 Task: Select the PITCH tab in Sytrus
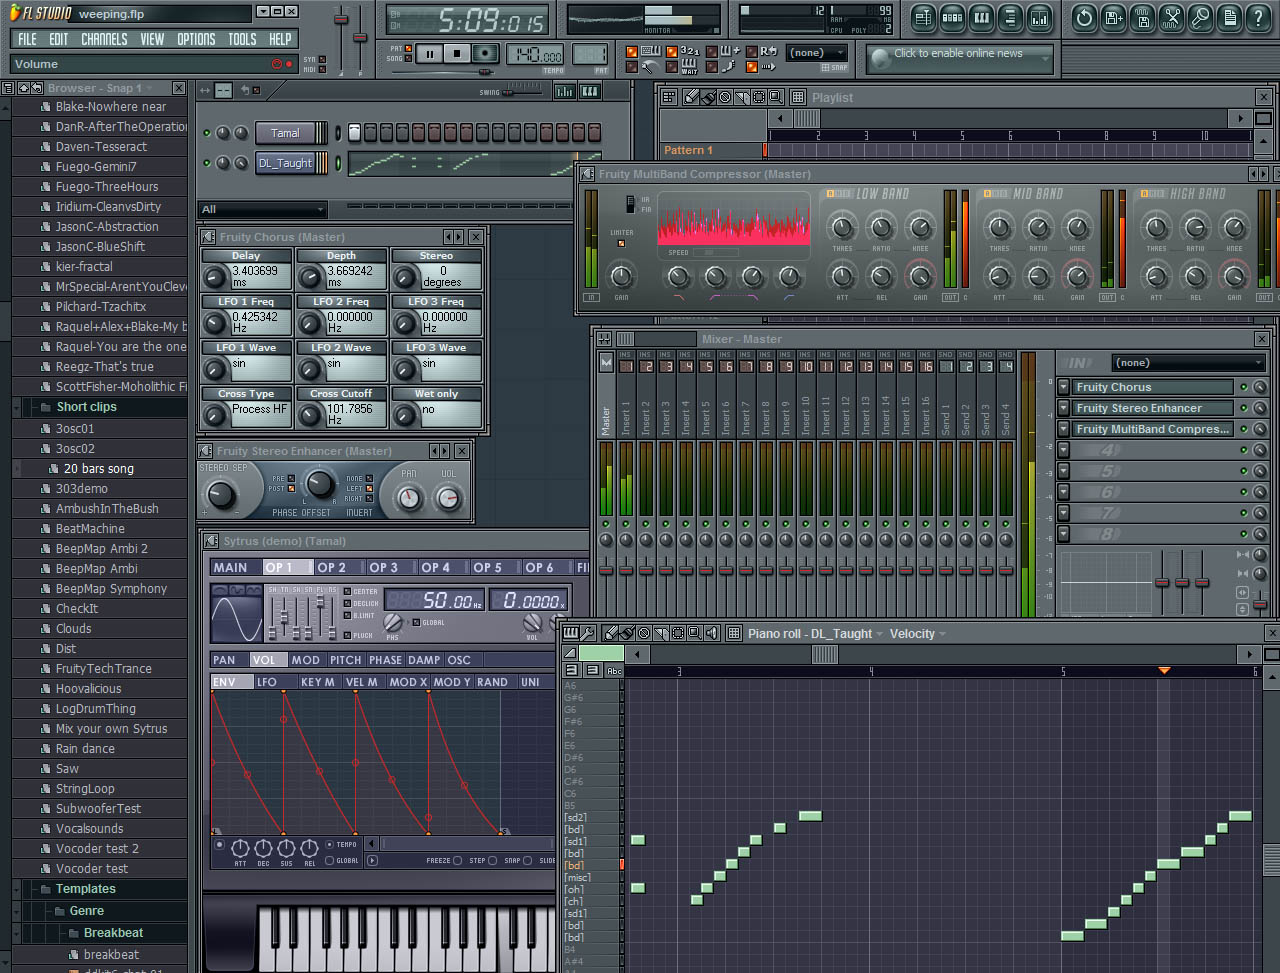345,660
